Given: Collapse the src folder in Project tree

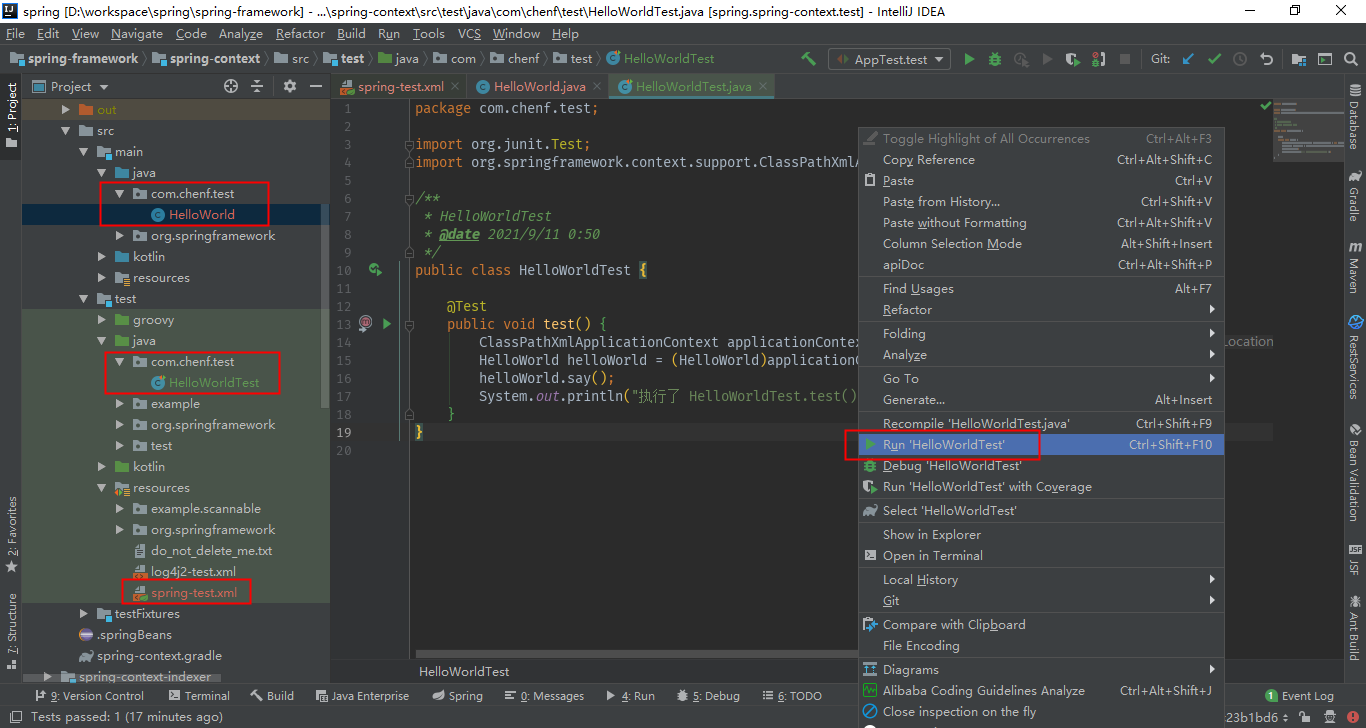Looking at the screenshot, I should click(x=67, y=130).
